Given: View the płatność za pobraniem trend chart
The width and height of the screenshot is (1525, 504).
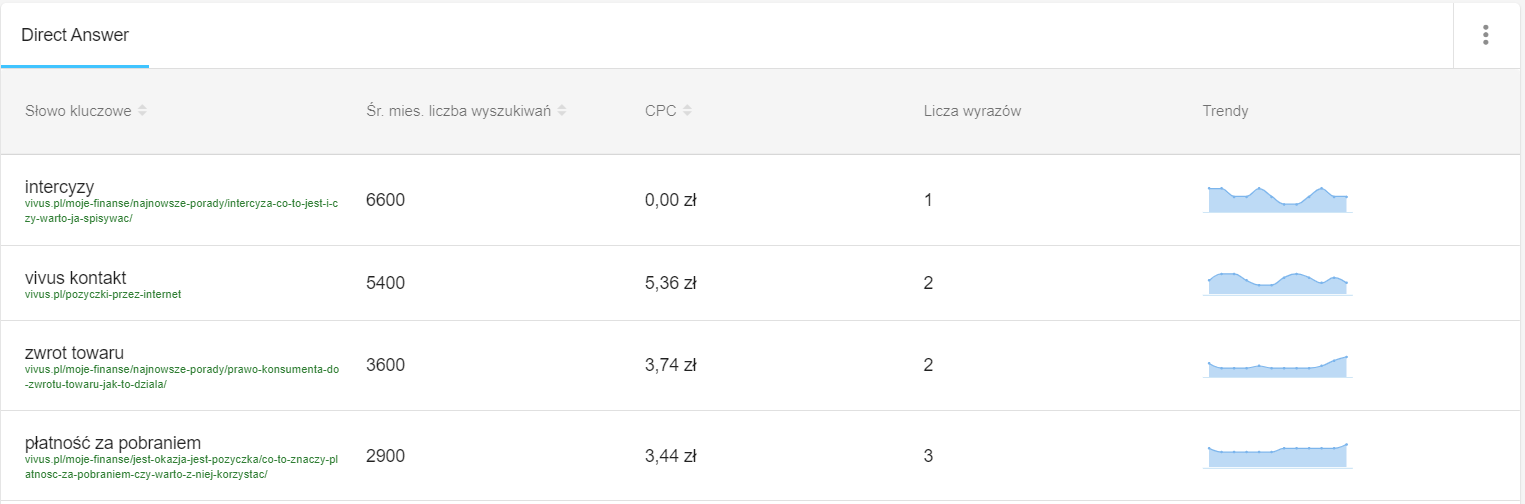Looking at the screenshot, I should pyautogui.click(x=1277, y=456).
